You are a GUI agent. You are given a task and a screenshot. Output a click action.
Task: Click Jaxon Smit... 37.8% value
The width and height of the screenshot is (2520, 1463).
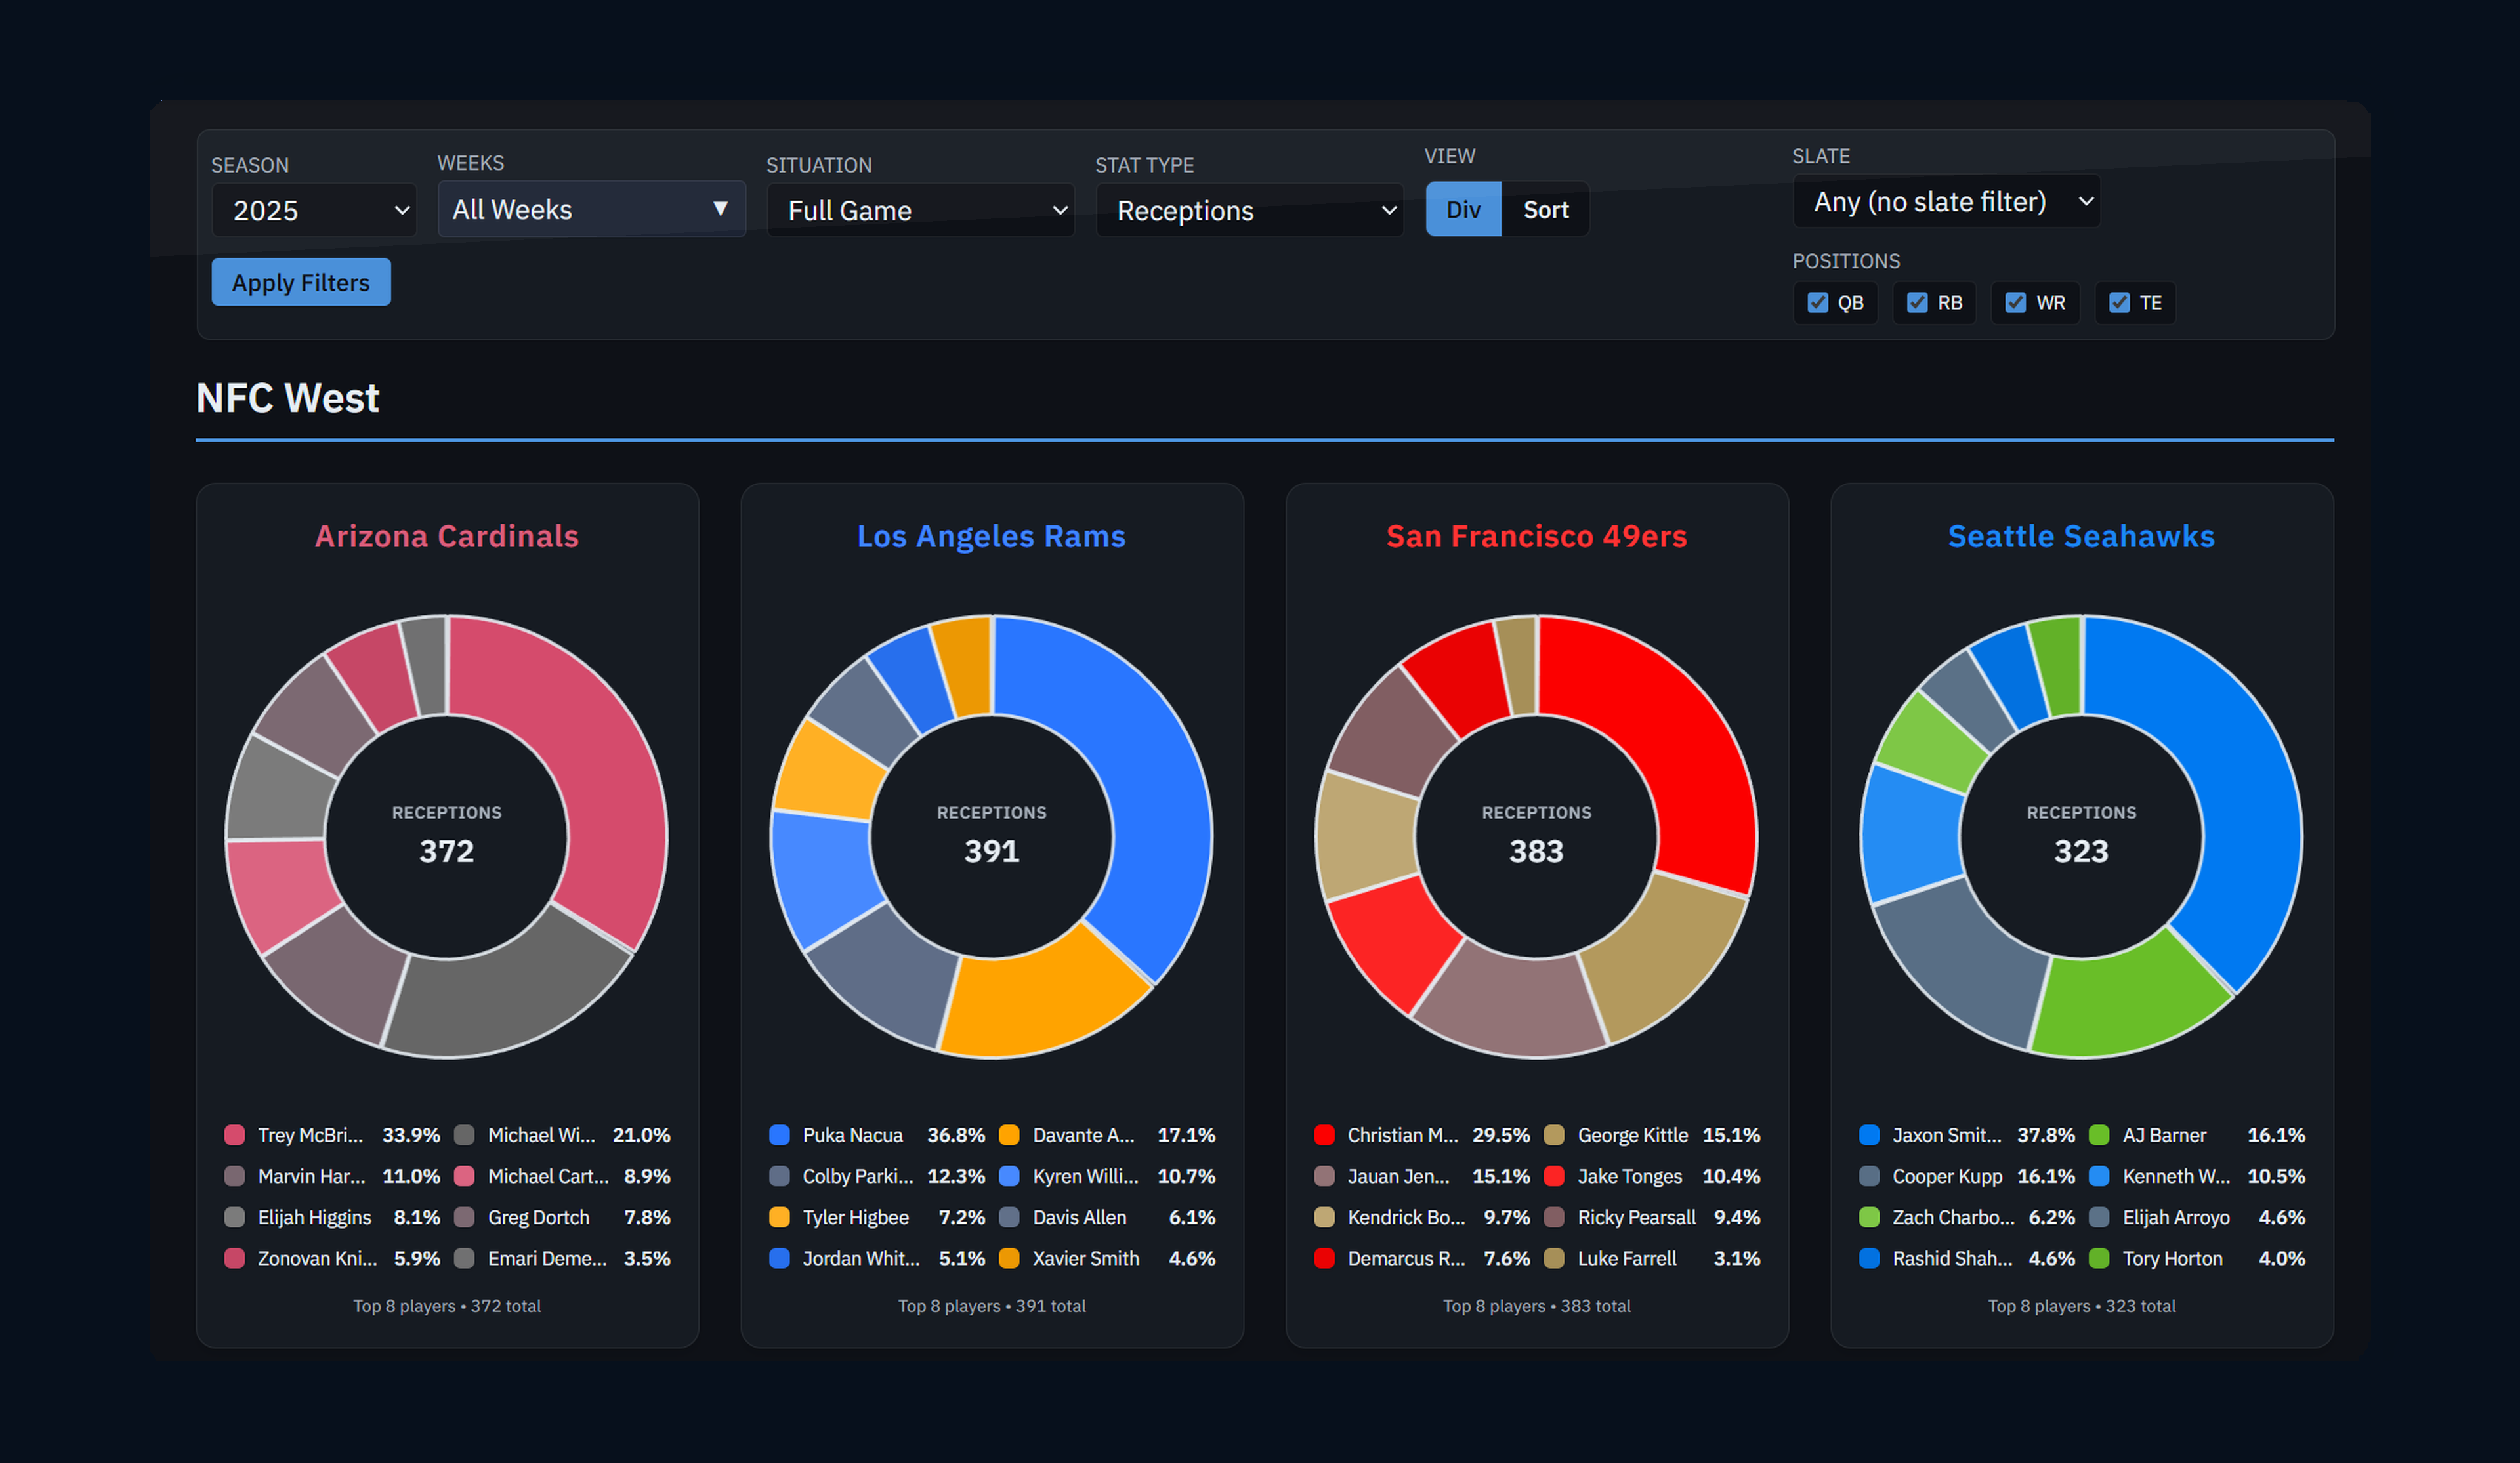(2046, 1135)
